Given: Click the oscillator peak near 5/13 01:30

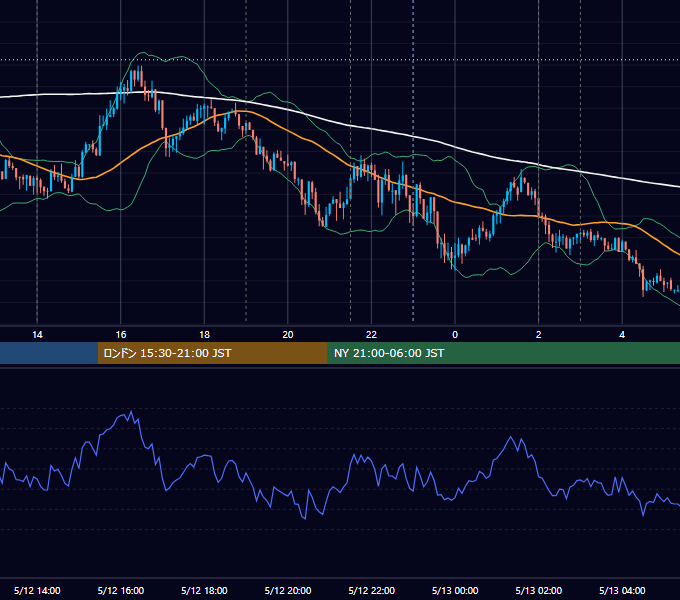Looking at the screenshot, I should pyautogui.click(x=511, y=438).
